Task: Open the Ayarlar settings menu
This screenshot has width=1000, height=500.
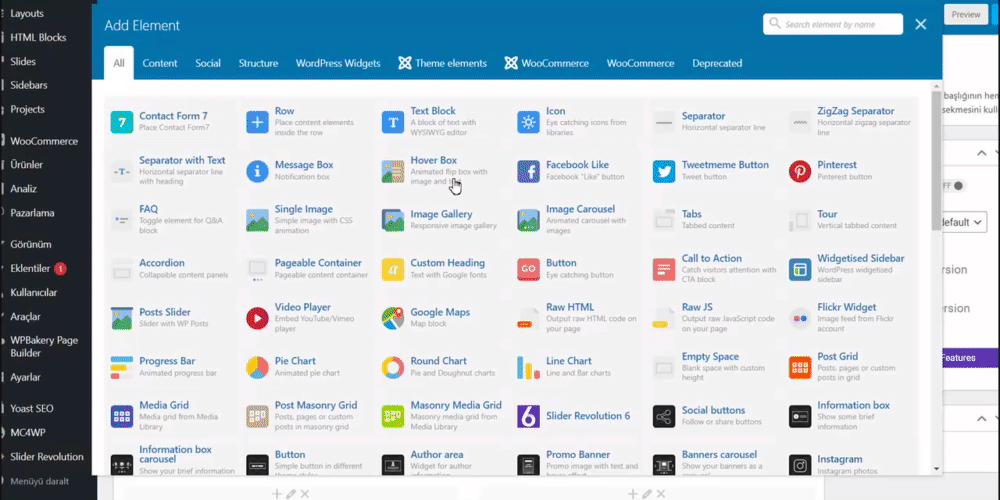Action: [x=26, y=377]
